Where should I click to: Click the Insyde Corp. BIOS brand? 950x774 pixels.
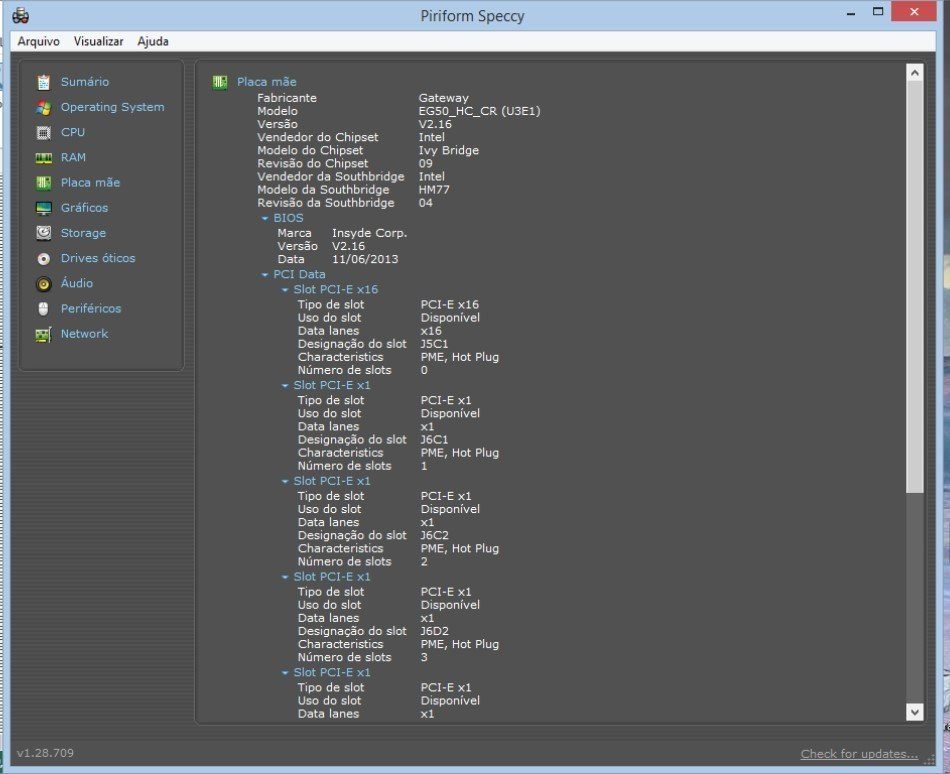(370, 233)
